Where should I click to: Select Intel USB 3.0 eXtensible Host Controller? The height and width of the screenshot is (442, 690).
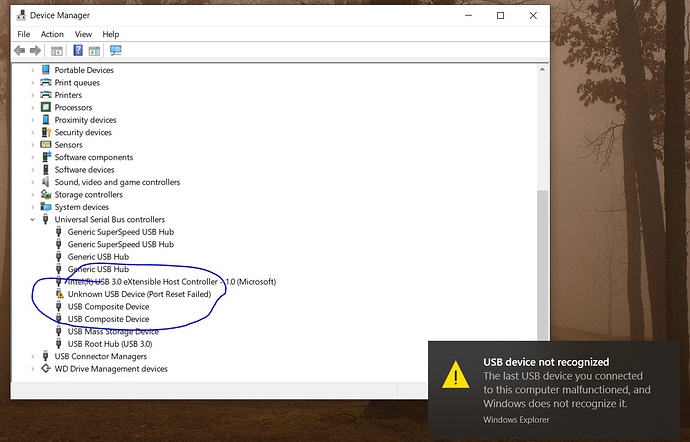point(172,282)
